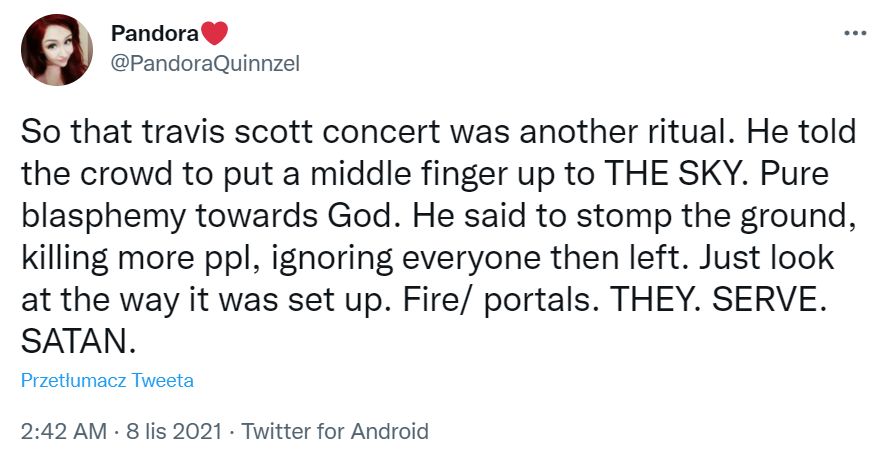This screenshot has height=462, width=892.
Task: Click the tweet text starting 'So that travis scott'
Action: tap(439, 237)
